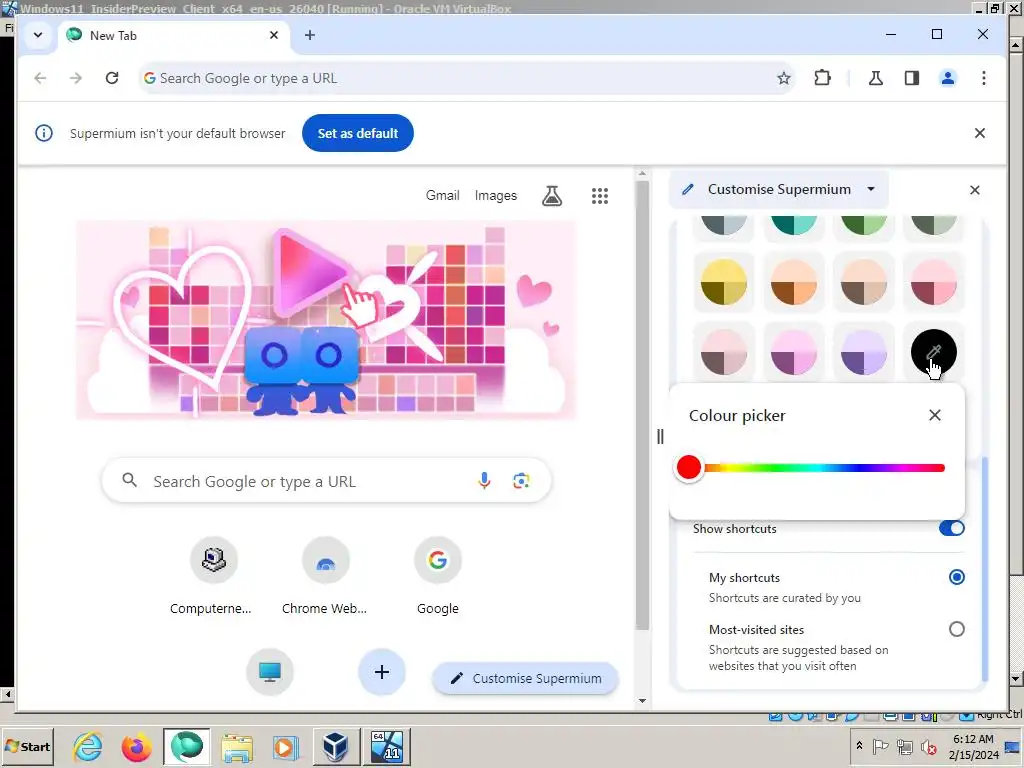Close the Colour picker popup
Screen dimensions: 1024x768
click(935, 415)
